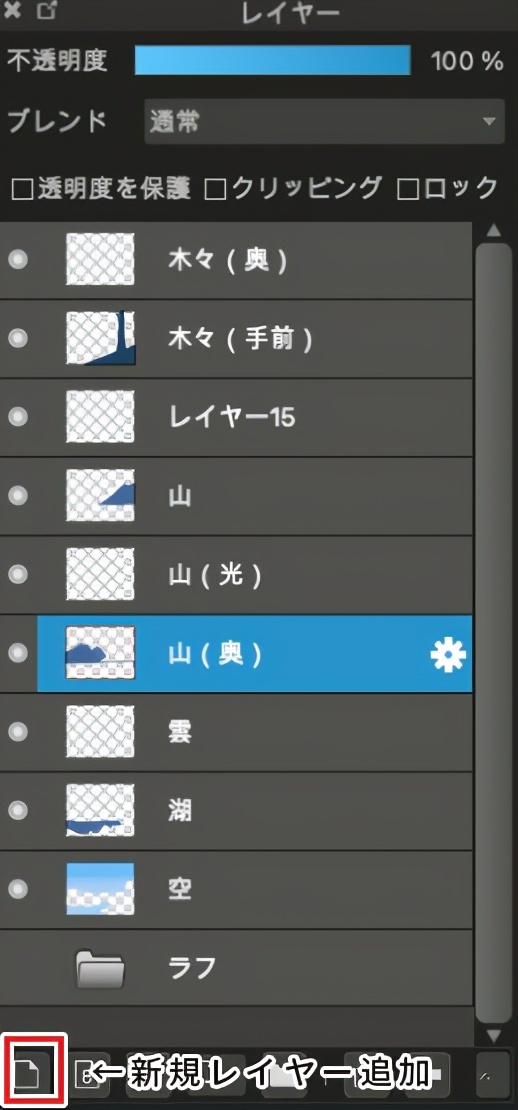The image size is (518, 1110).
Task: Click the rightmost bottom toolbar icon
Action: pos(493,1074)
